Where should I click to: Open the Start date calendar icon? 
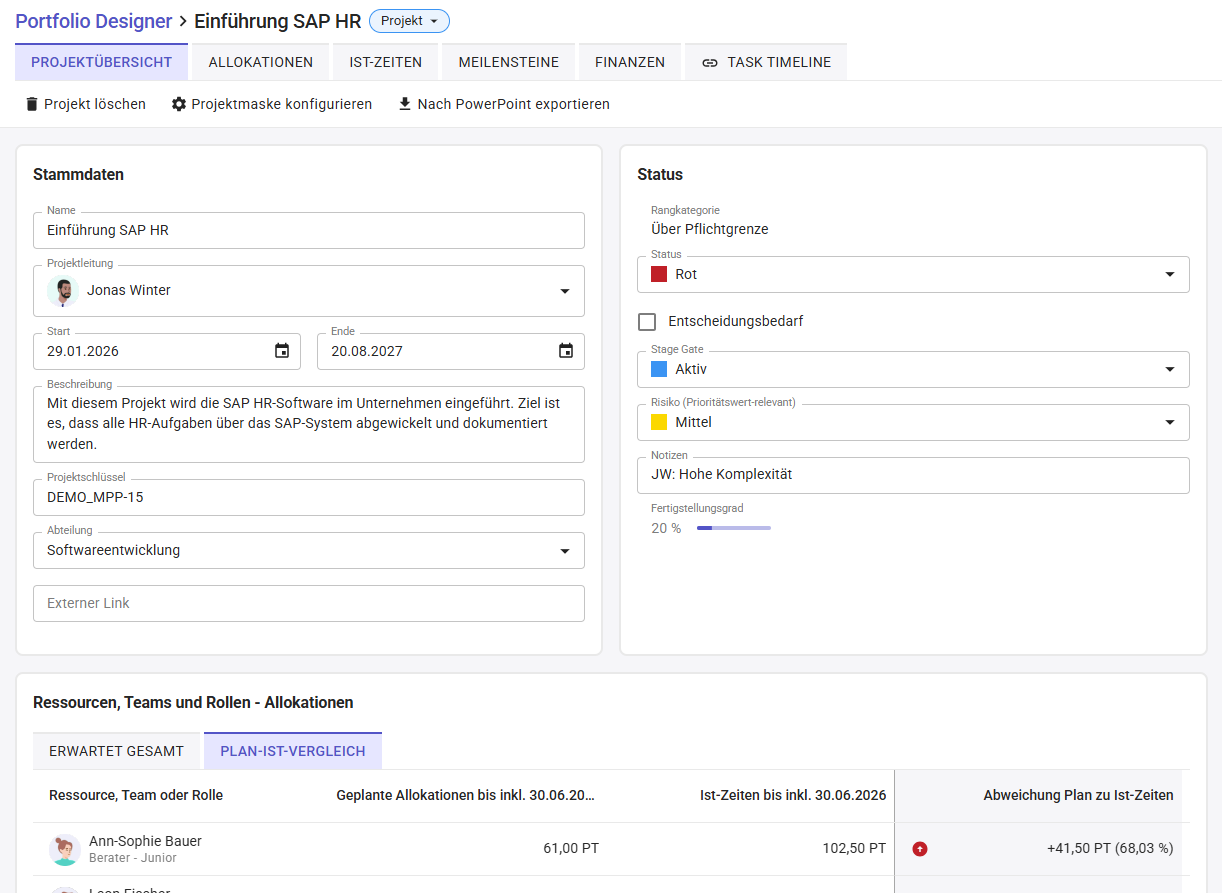pos(282,351)
